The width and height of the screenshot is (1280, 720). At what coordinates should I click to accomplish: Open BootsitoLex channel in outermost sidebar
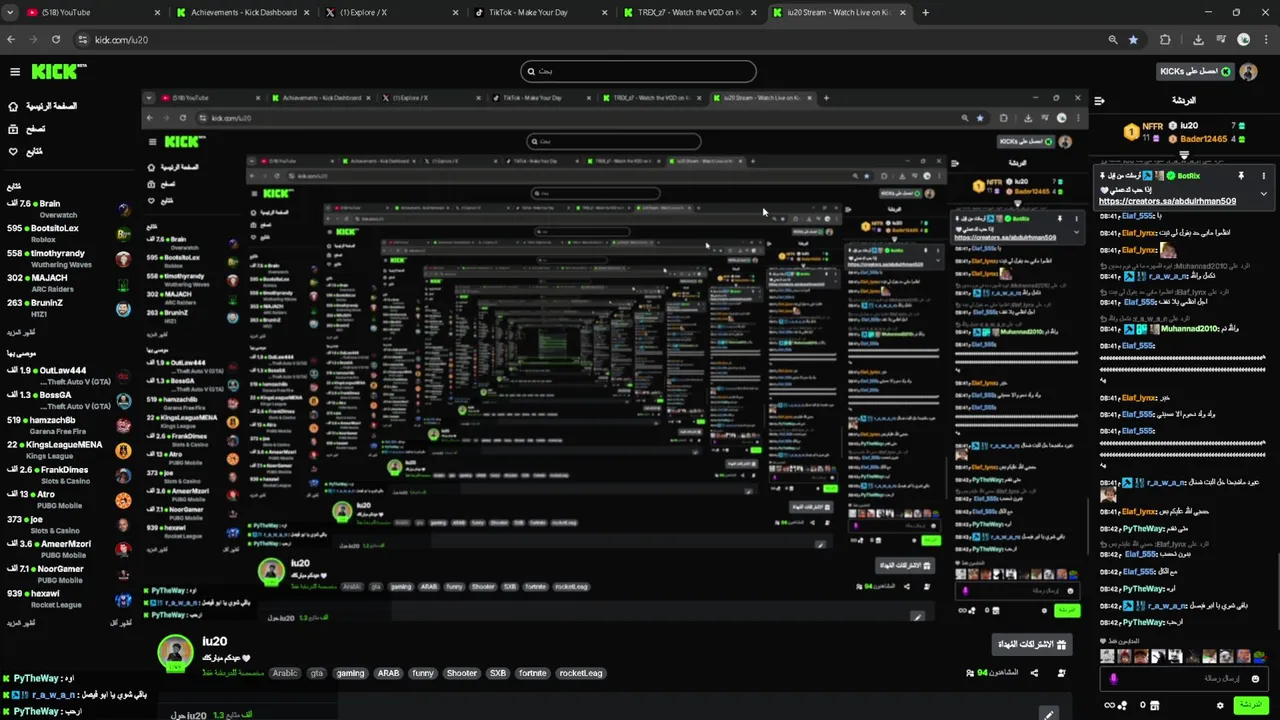(x=68, y=234)
